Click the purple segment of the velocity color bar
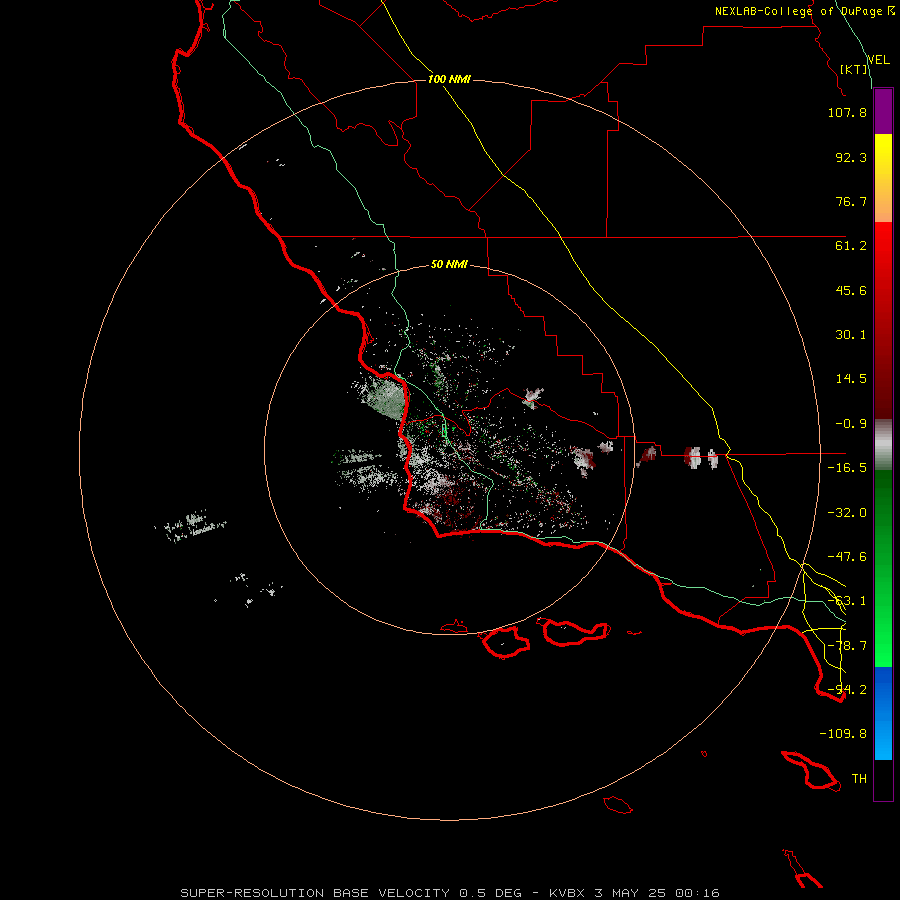 (883, 111)
